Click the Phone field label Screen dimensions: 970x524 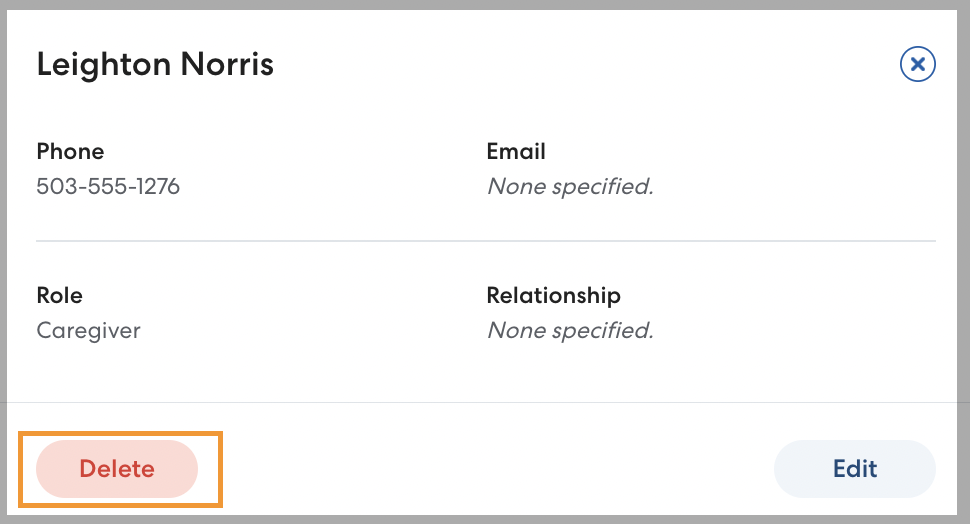pyautogui.click(x=70, y=151)
